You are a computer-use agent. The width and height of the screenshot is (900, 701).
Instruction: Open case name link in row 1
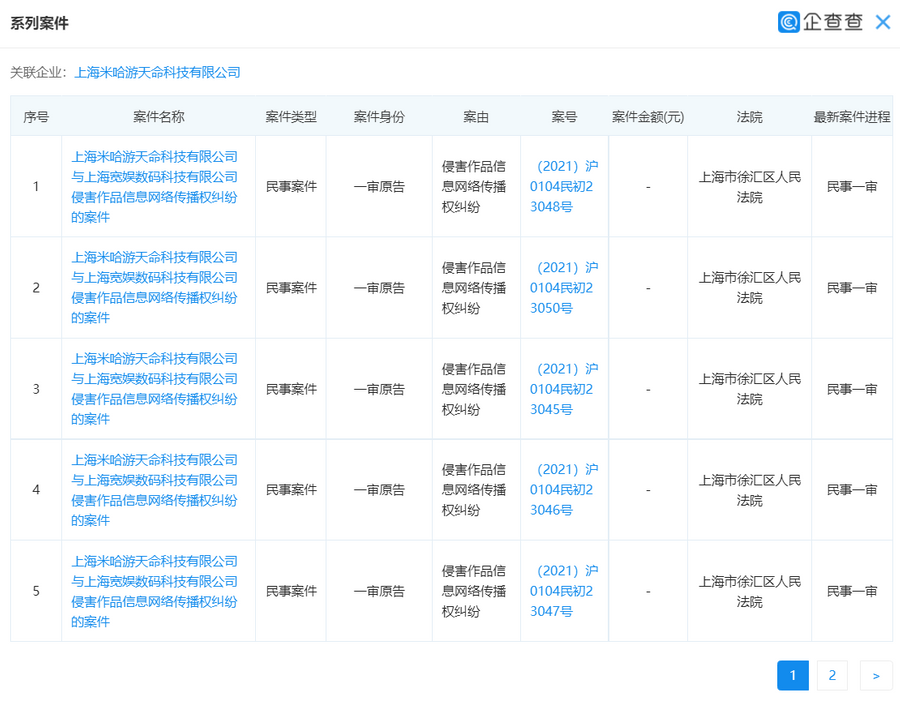tap(155, 186)
